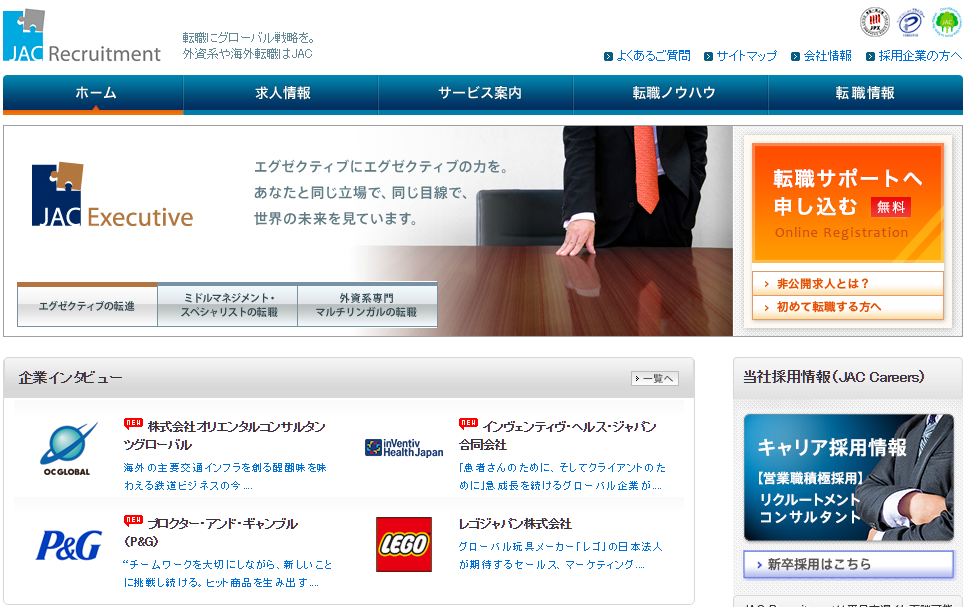
Task: Click the arrow icon beside 会社情報
Action: click(795, 56)
